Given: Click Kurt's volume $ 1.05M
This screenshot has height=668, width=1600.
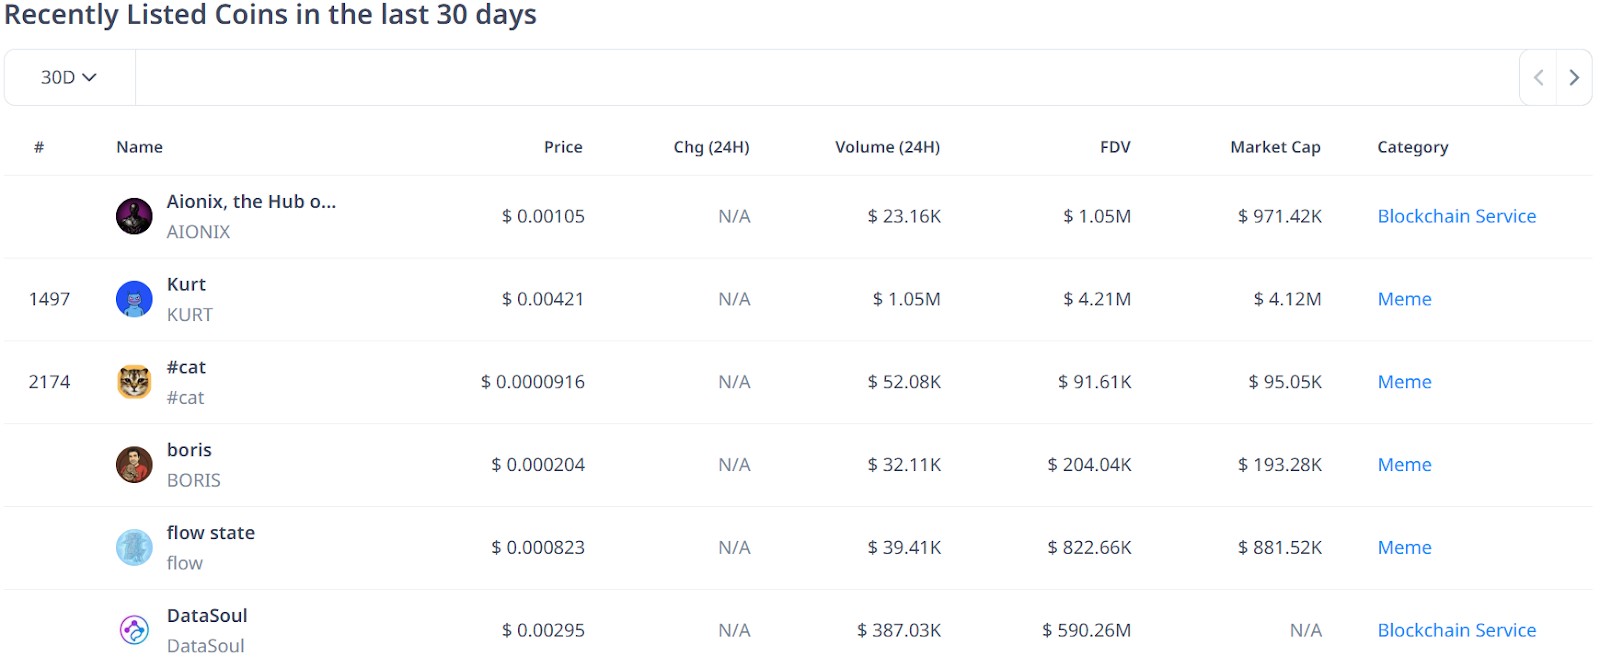Looking at the screenshot, I should click(906, 299).
